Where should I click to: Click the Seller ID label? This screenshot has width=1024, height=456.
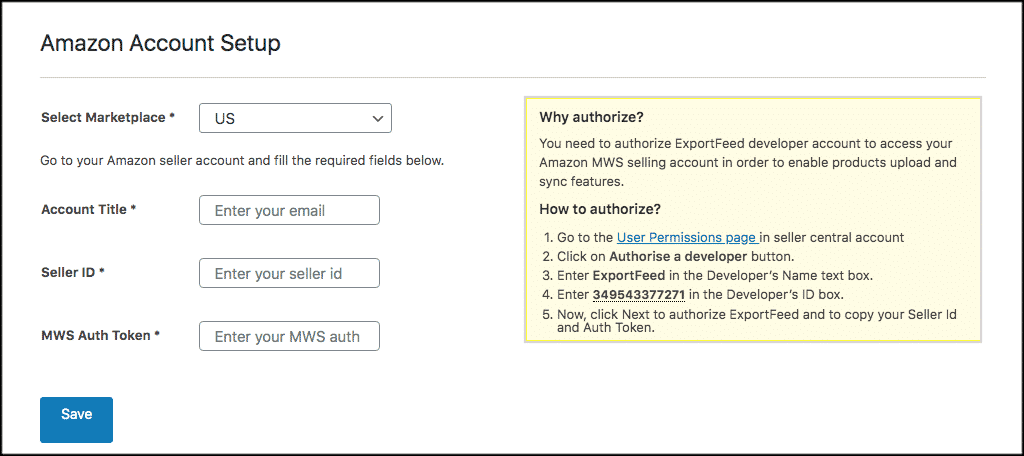(73, 272)
